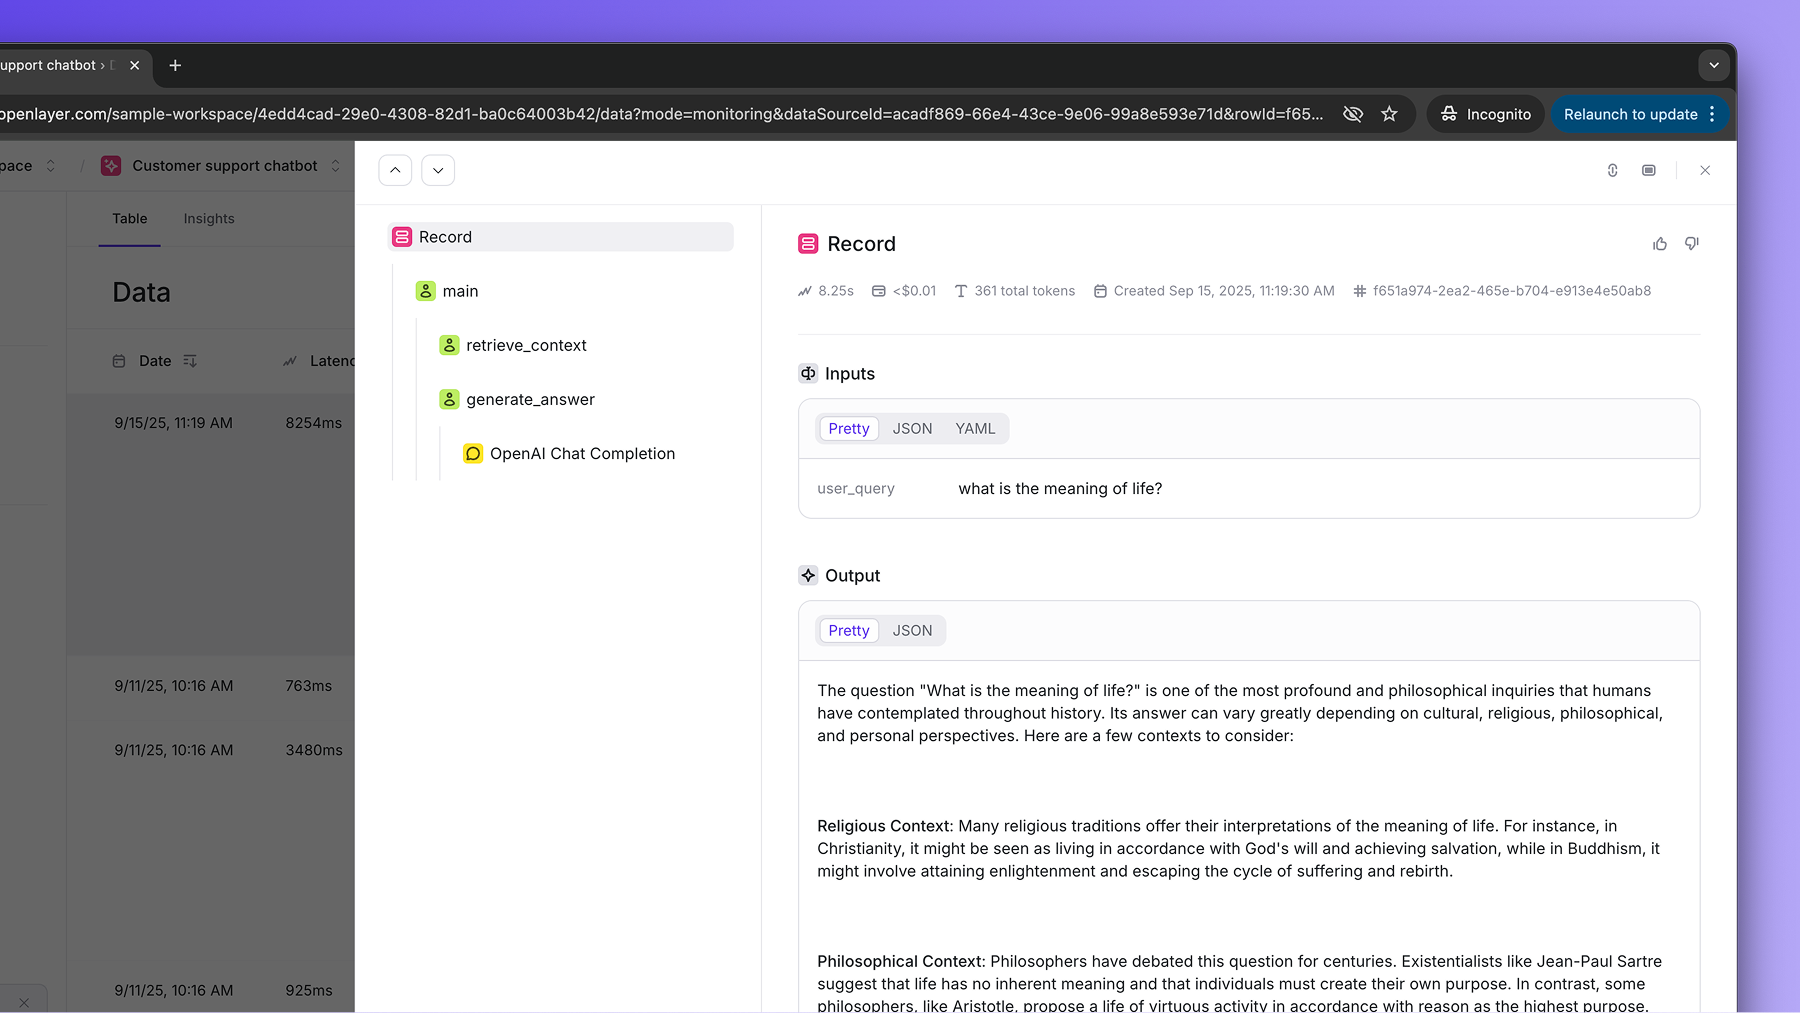1800x1013 pixels.
Task: Click the Religious Context paragraph
Action: coord(1238,849)
